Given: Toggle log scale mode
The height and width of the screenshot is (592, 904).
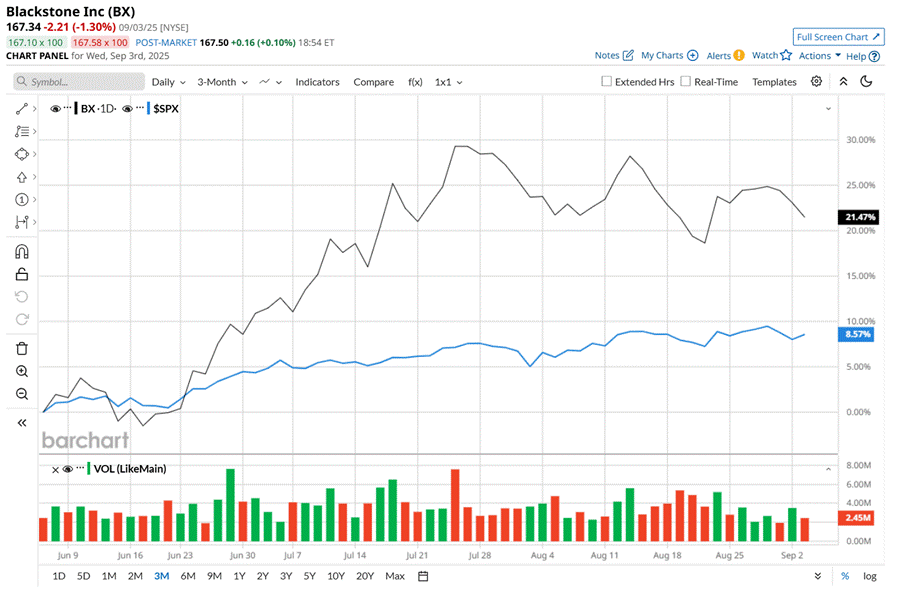Looking at the screenshot, I should pyautogui.click(x=869, y=576).
